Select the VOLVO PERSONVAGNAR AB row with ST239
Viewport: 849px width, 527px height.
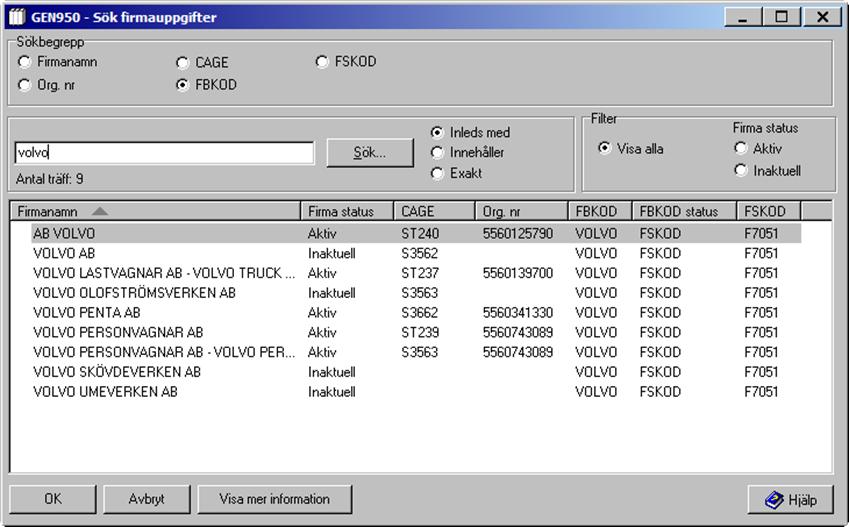pos(416,333)
